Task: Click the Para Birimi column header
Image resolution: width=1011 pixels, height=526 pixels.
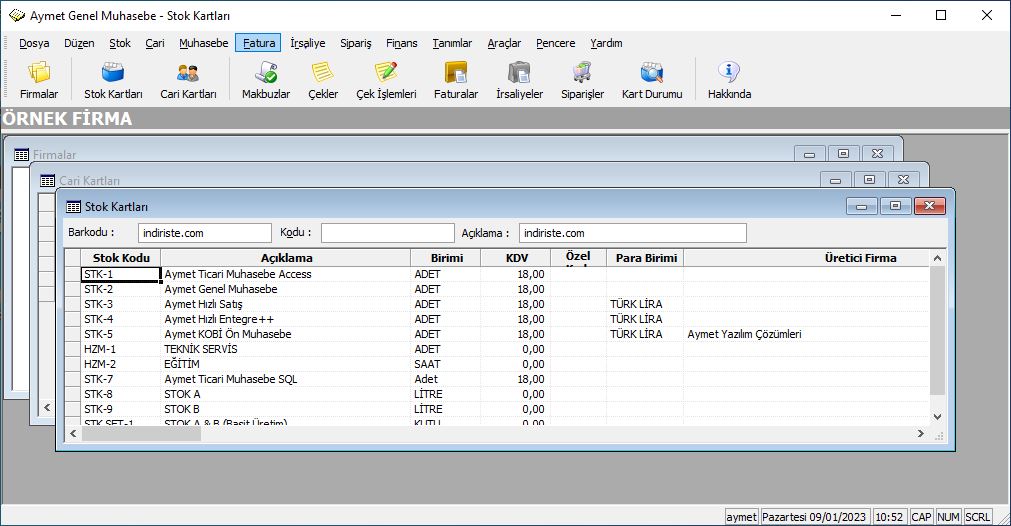Action: (x=645, y=258)
